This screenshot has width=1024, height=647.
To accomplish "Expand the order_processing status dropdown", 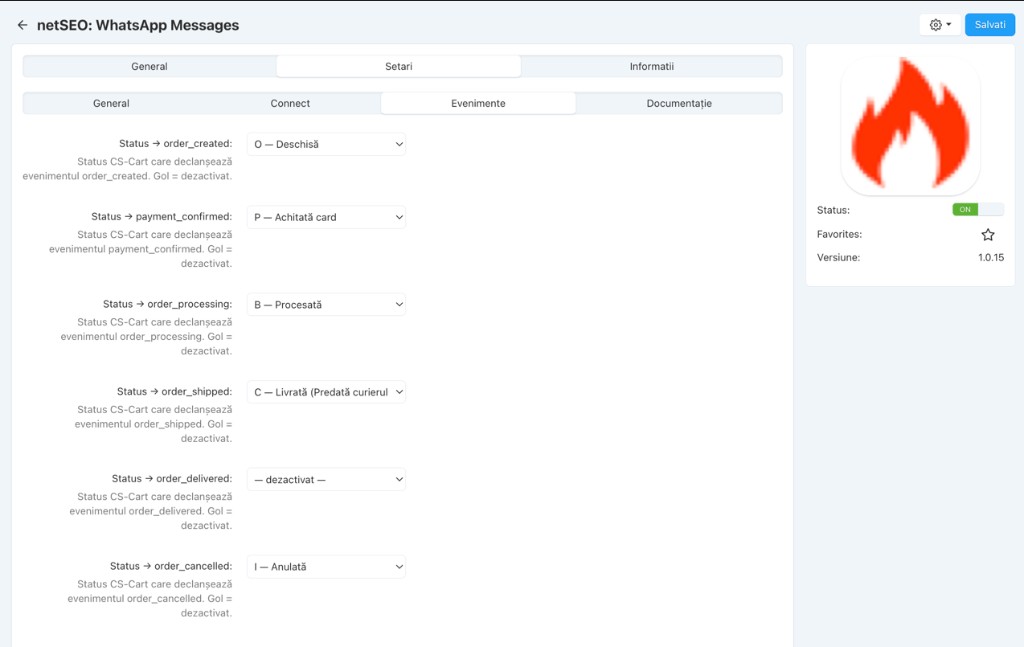I will pyautogui.click(x=326, y=305).
